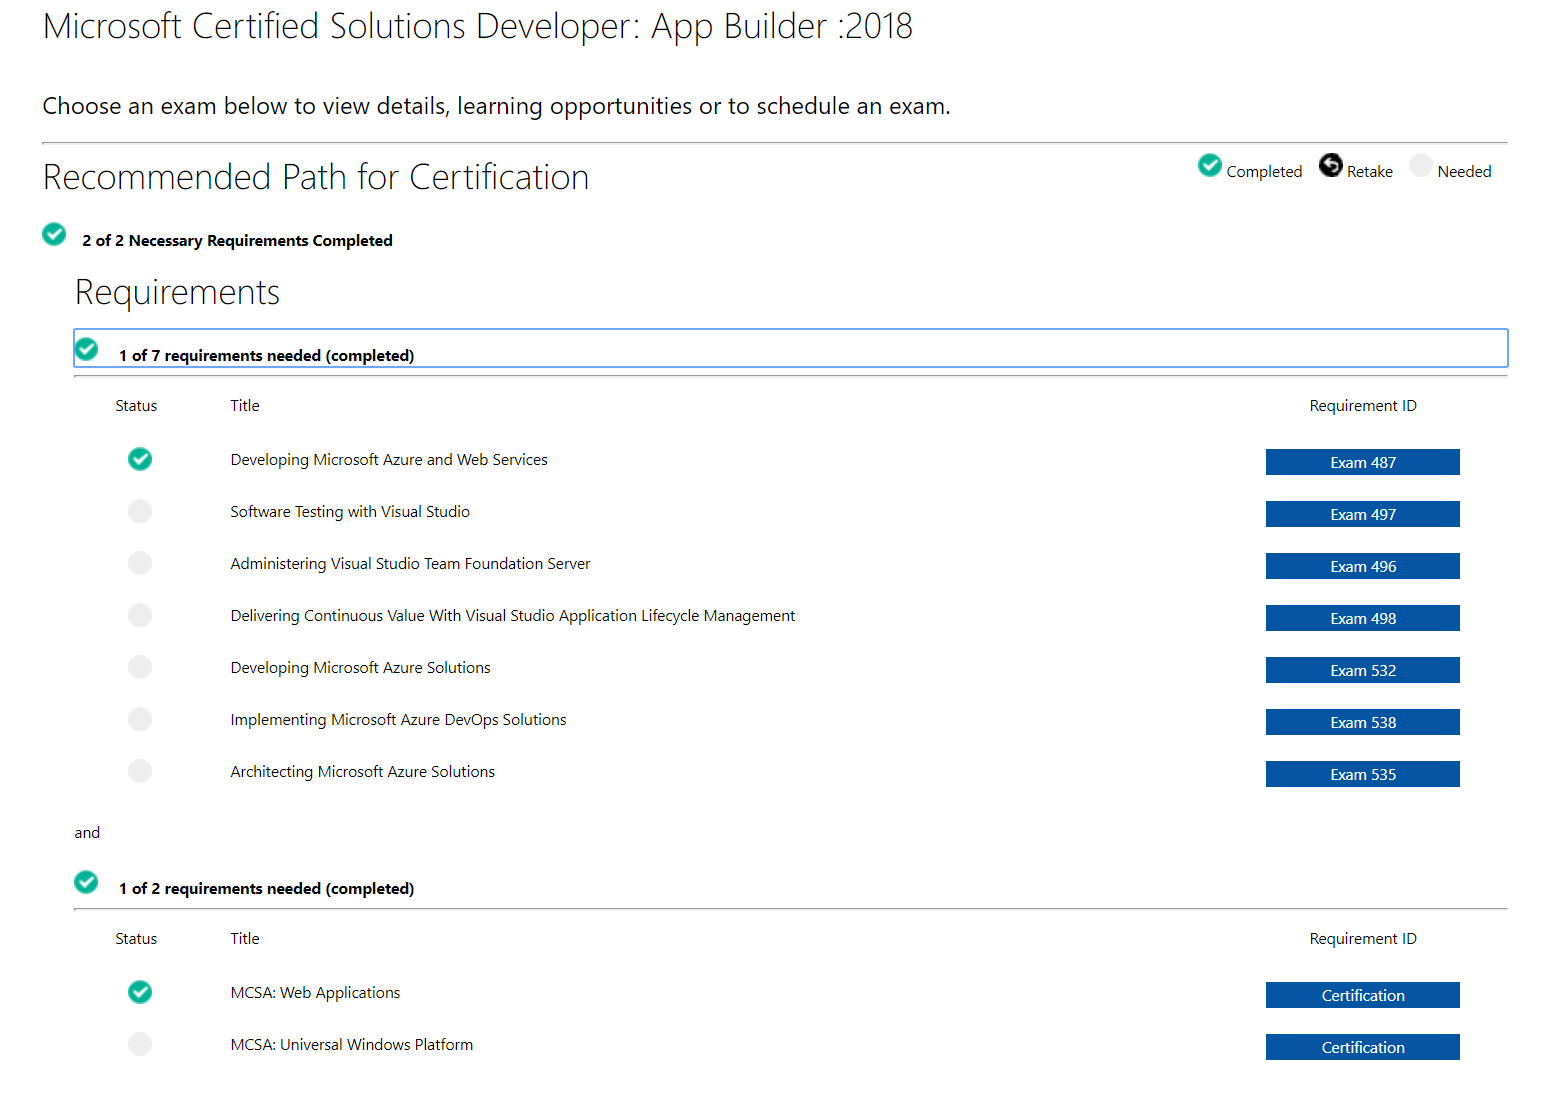The image size is (1568, 1100).
Task: Open Exam 535 details
Action: pos(1362,774)
